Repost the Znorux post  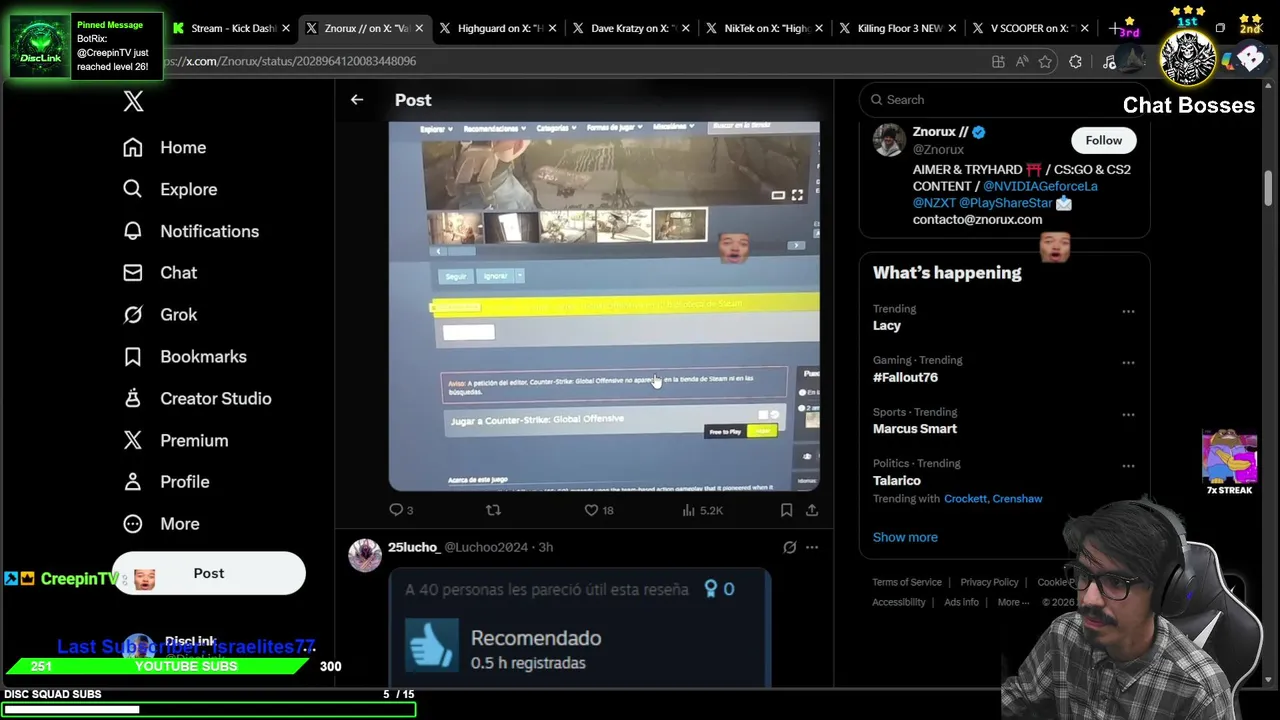coord(493,510)
